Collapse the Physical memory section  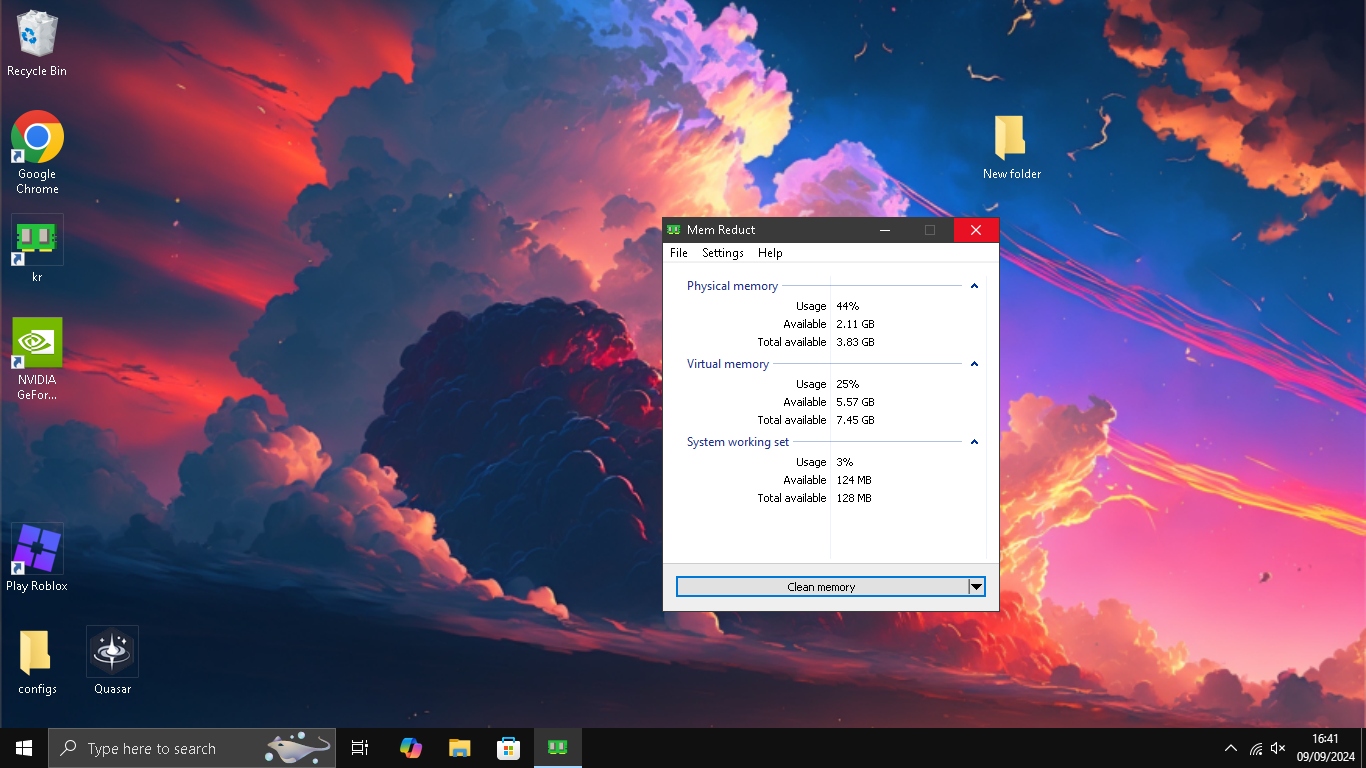974,286
